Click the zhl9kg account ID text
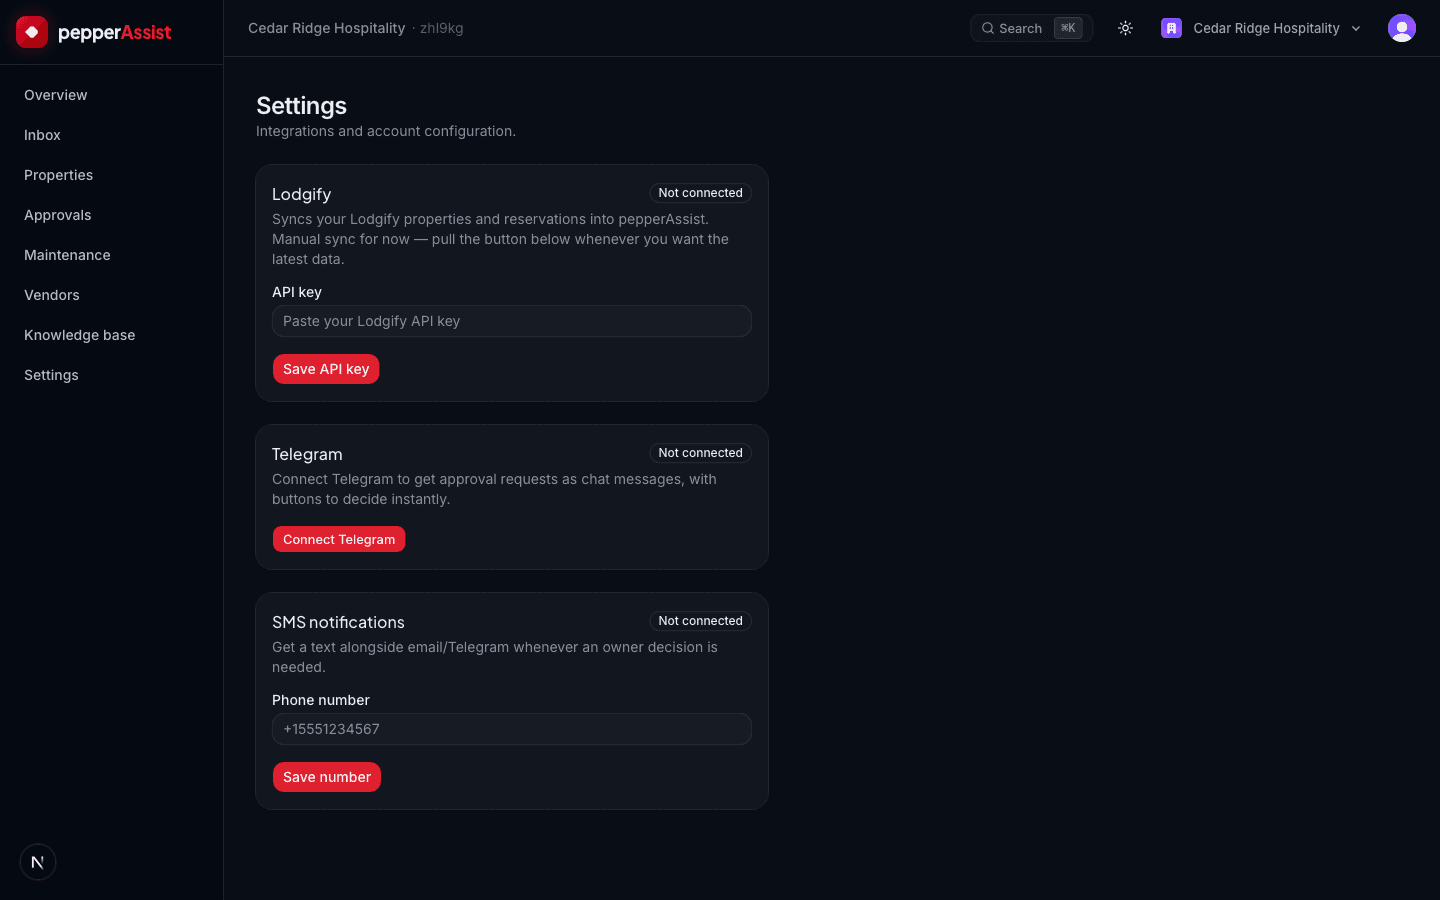 pos(441,28)
